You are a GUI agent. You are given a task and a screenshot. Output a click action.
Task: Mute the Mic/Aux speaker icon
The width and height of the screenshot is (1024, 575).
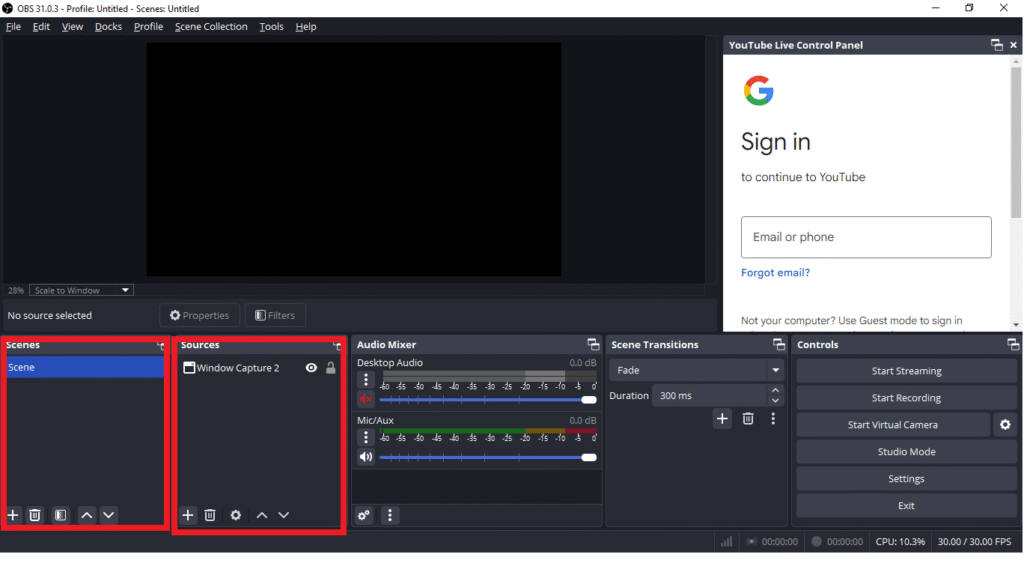click(x=366, y=457)
